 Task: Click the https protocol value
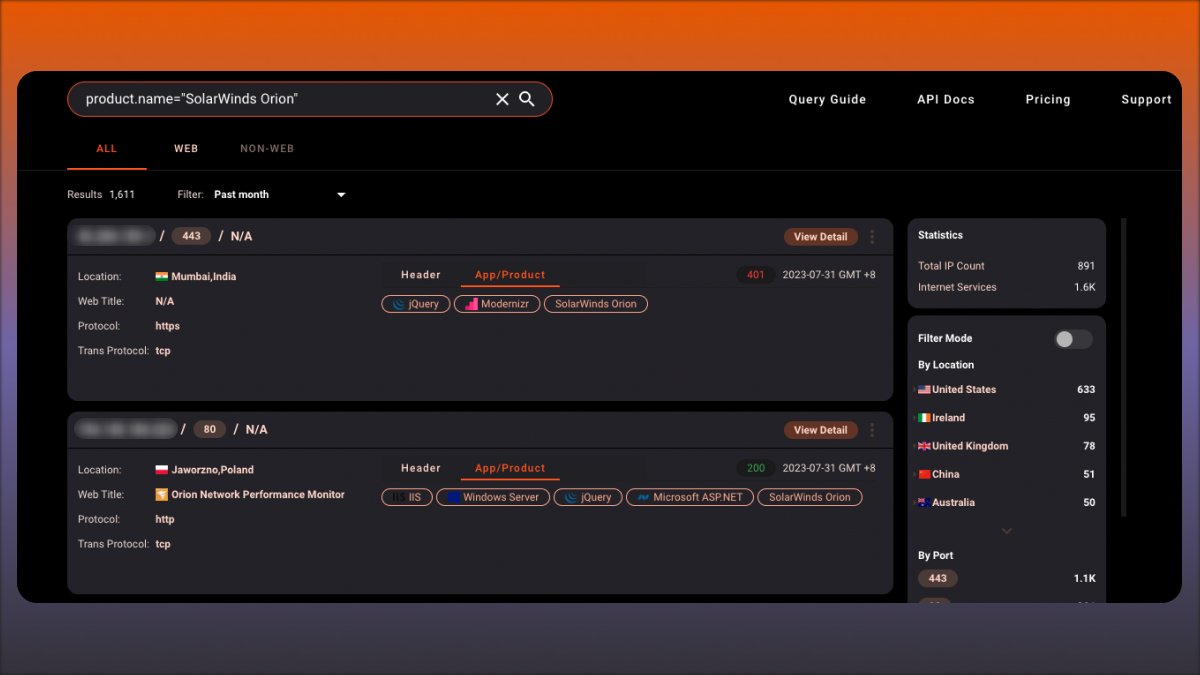[168, 326]
